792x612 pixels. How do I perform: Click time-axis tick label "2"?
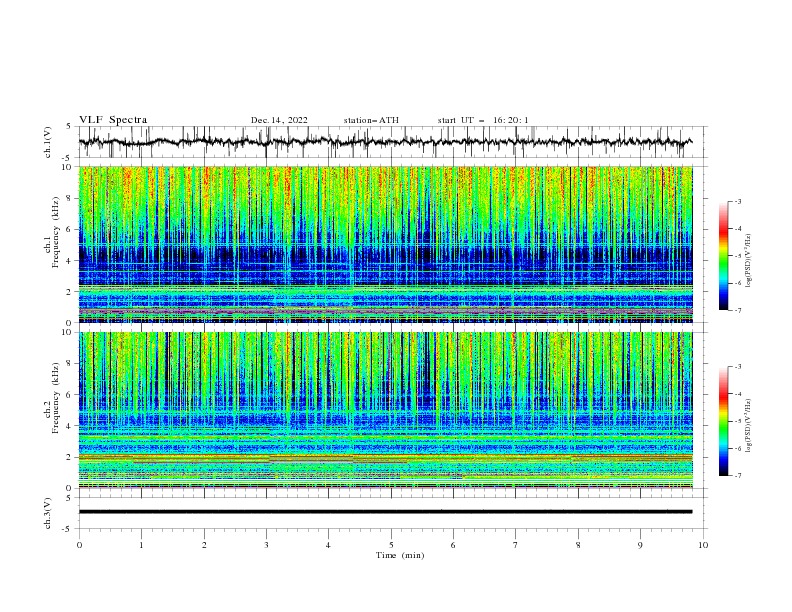click(204, 545)
